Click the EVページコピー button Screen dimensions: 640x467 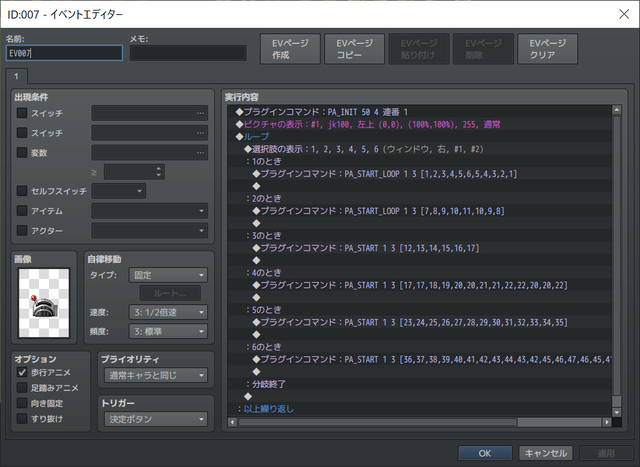(354, 49)
